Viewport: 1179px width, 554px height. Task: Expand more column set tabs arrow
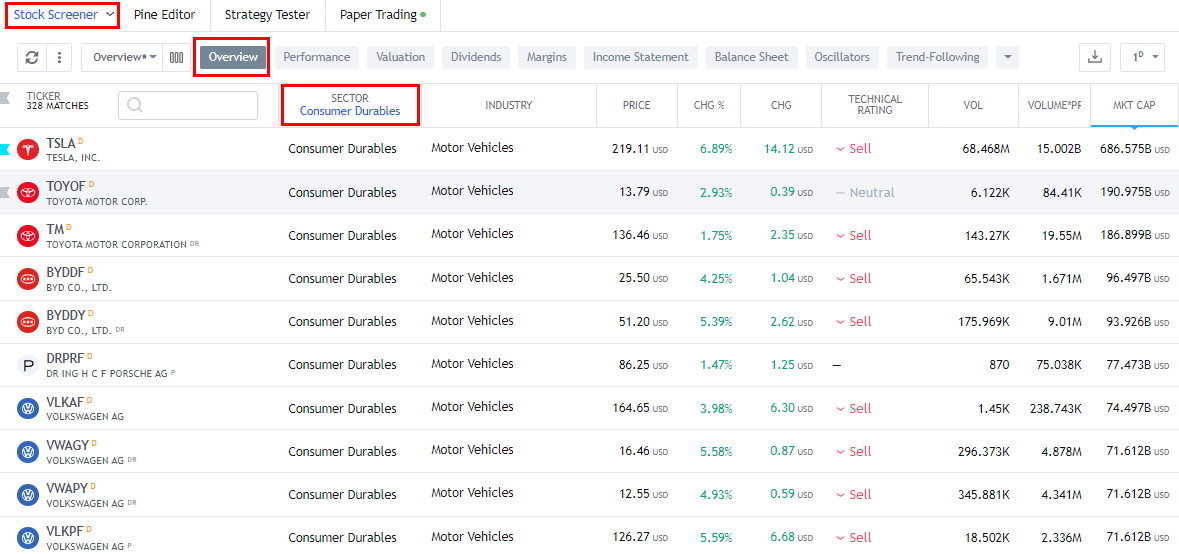click(1008, 57)
